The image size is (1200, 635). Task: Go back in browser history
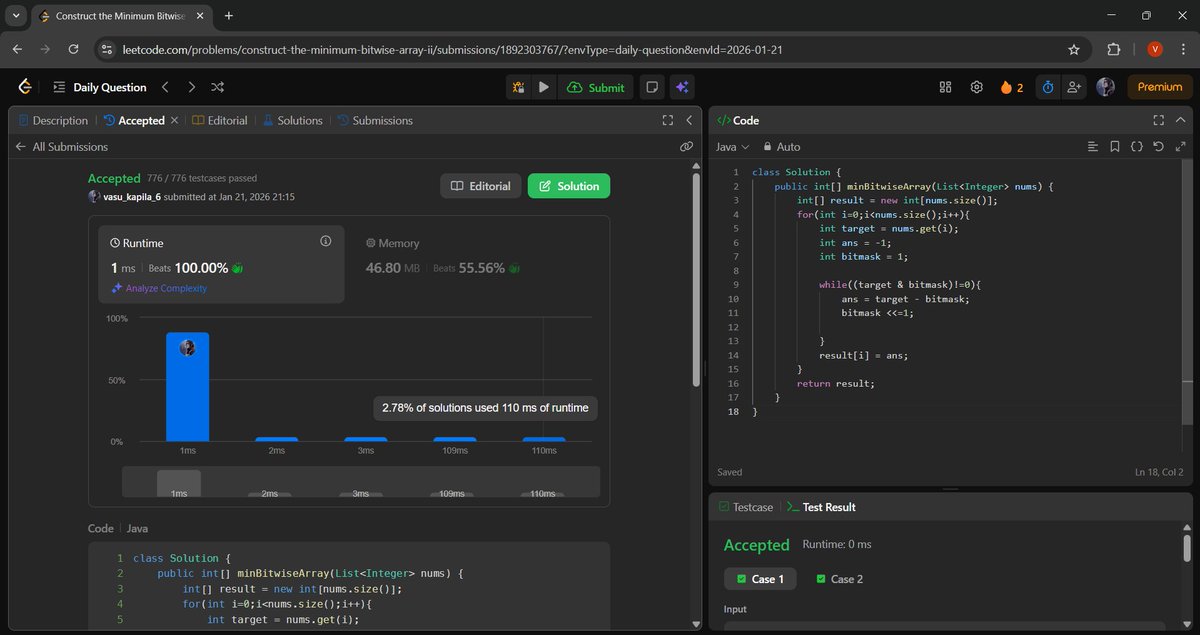[x=17, y=49]
